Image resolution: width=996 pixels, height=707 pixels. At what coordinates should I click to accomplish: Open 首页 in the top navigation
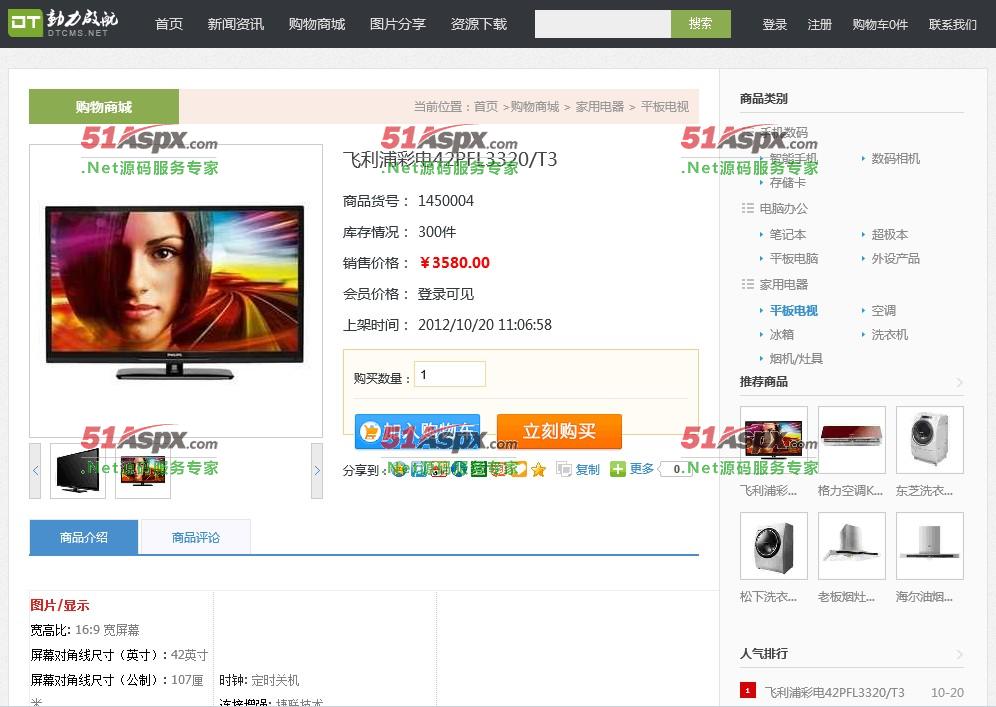pyautogui.click(x=169, y=24)
